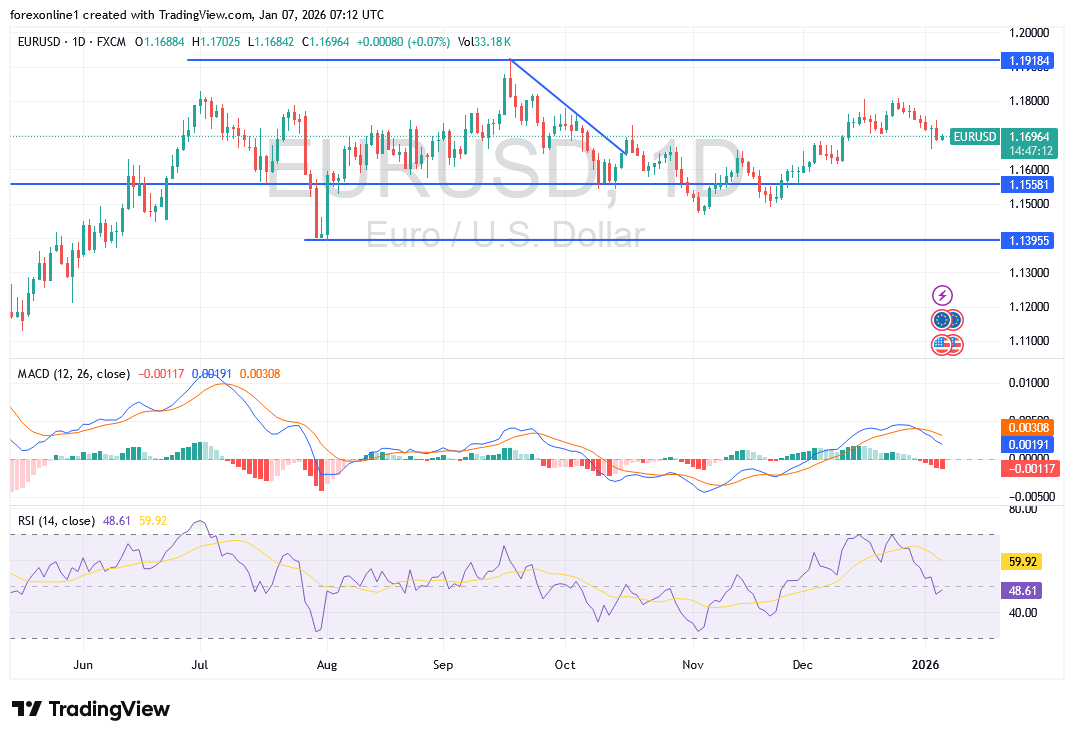
Task: Click the 1.13955 price level label
Action: [1029, 240]
